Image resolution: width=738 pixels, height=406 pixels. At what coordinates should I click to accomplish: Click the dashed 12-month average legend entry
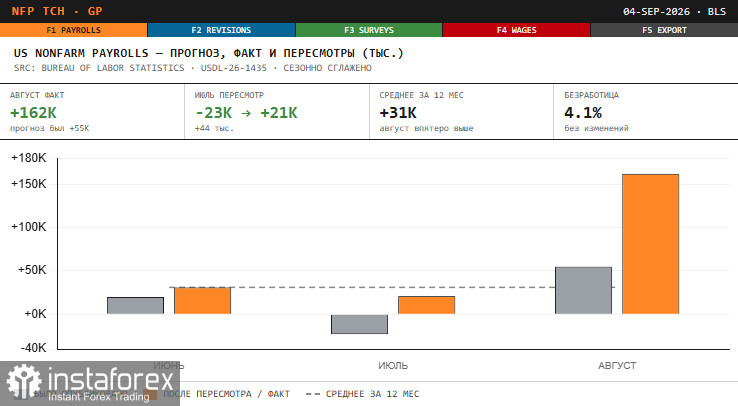click(x=362, y=394)
